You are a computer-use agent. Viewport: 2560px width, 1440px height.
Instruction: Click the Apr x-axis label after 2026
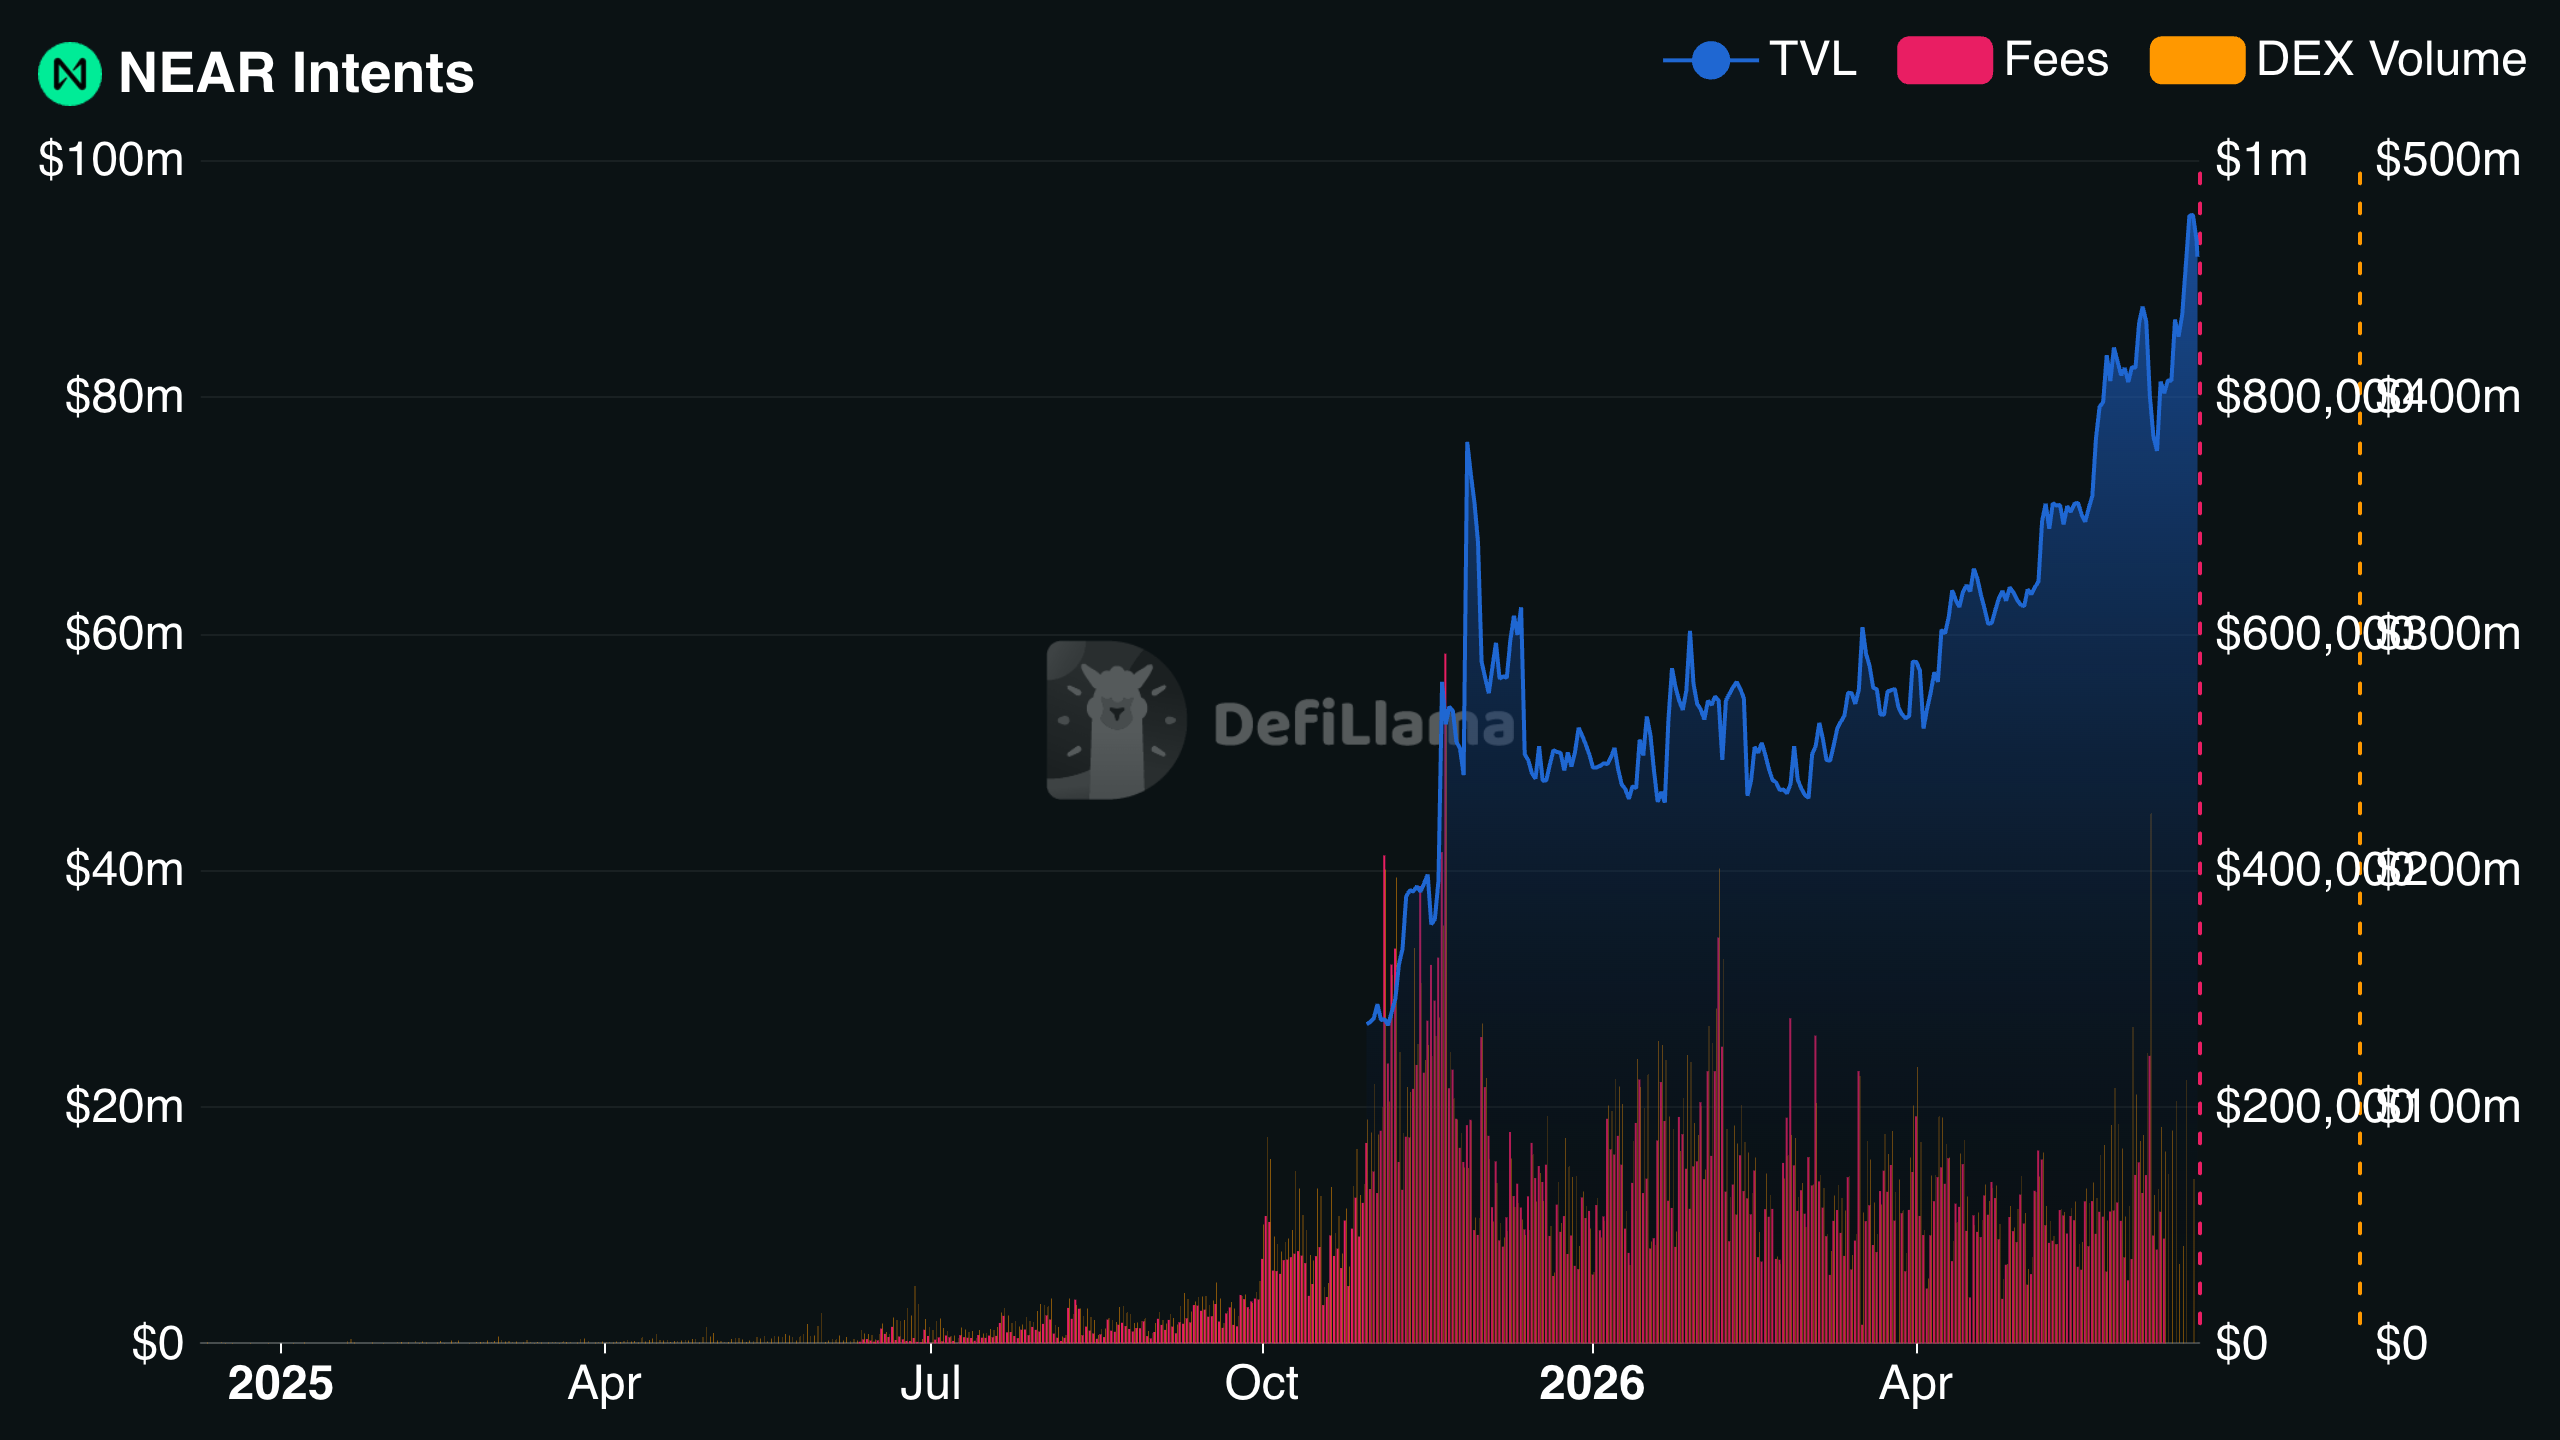(x=1916, y=1384)
